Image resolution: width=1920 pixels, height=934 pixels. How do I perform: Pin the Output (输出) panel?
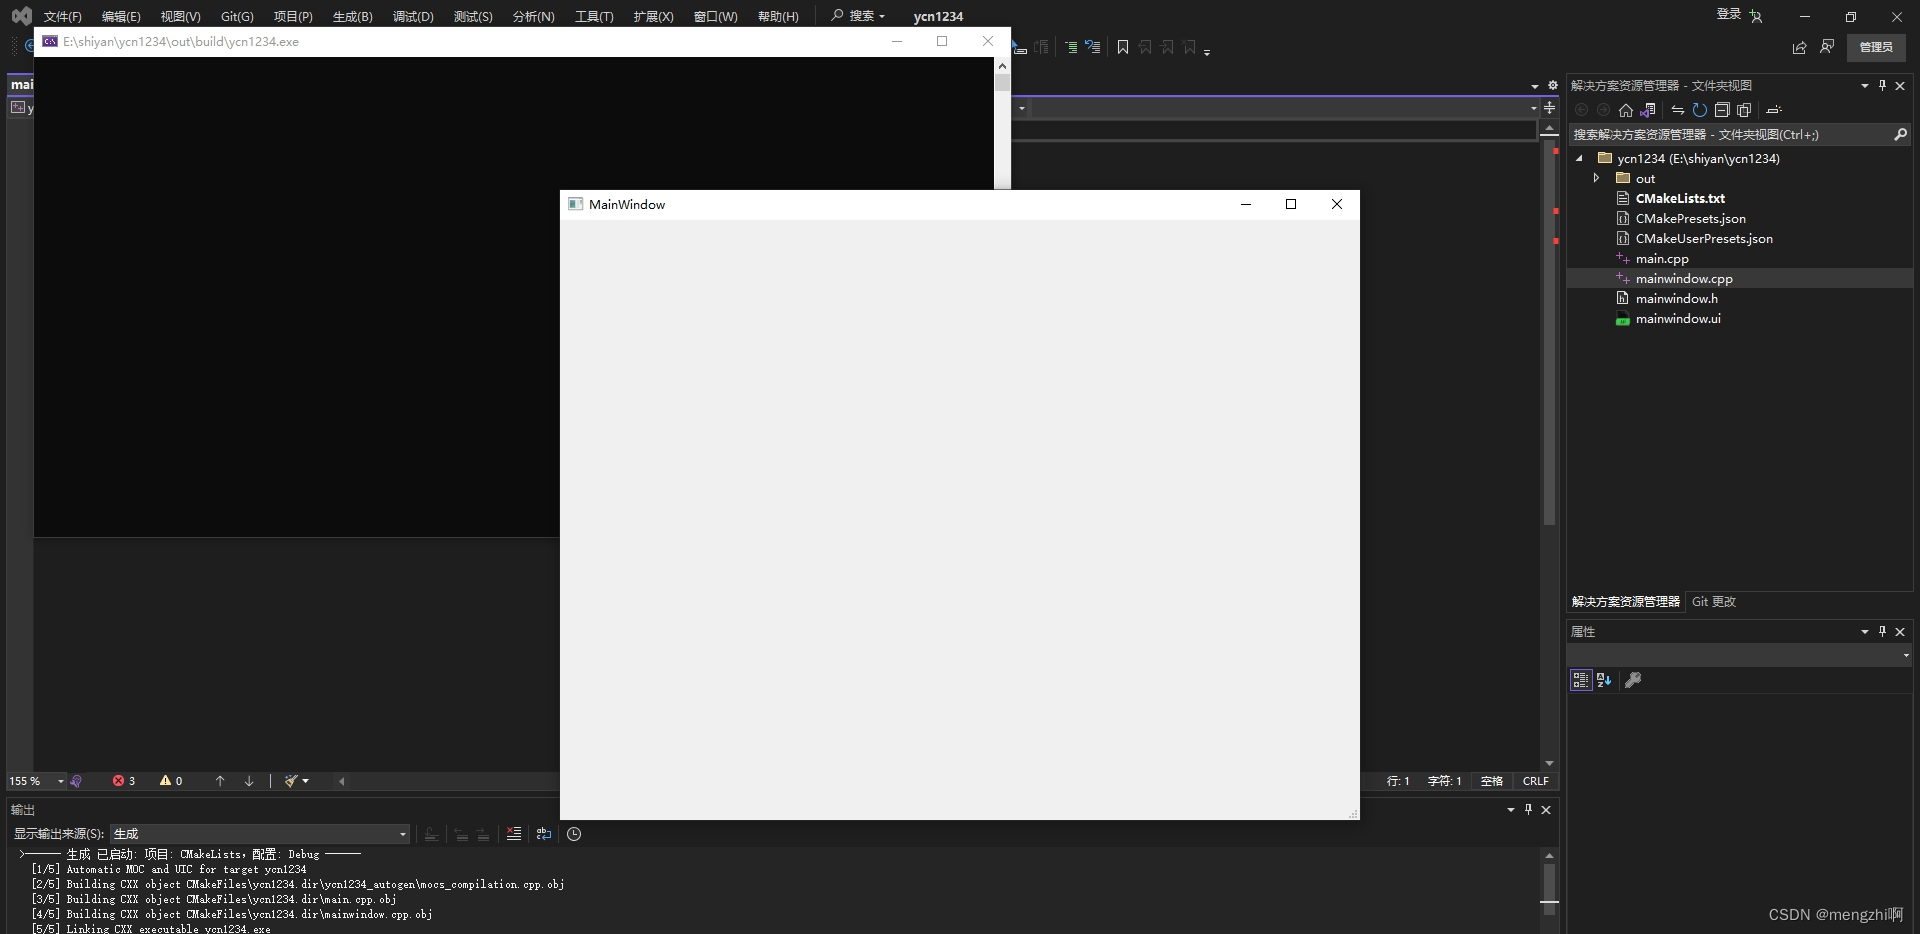coord(1528,809)
